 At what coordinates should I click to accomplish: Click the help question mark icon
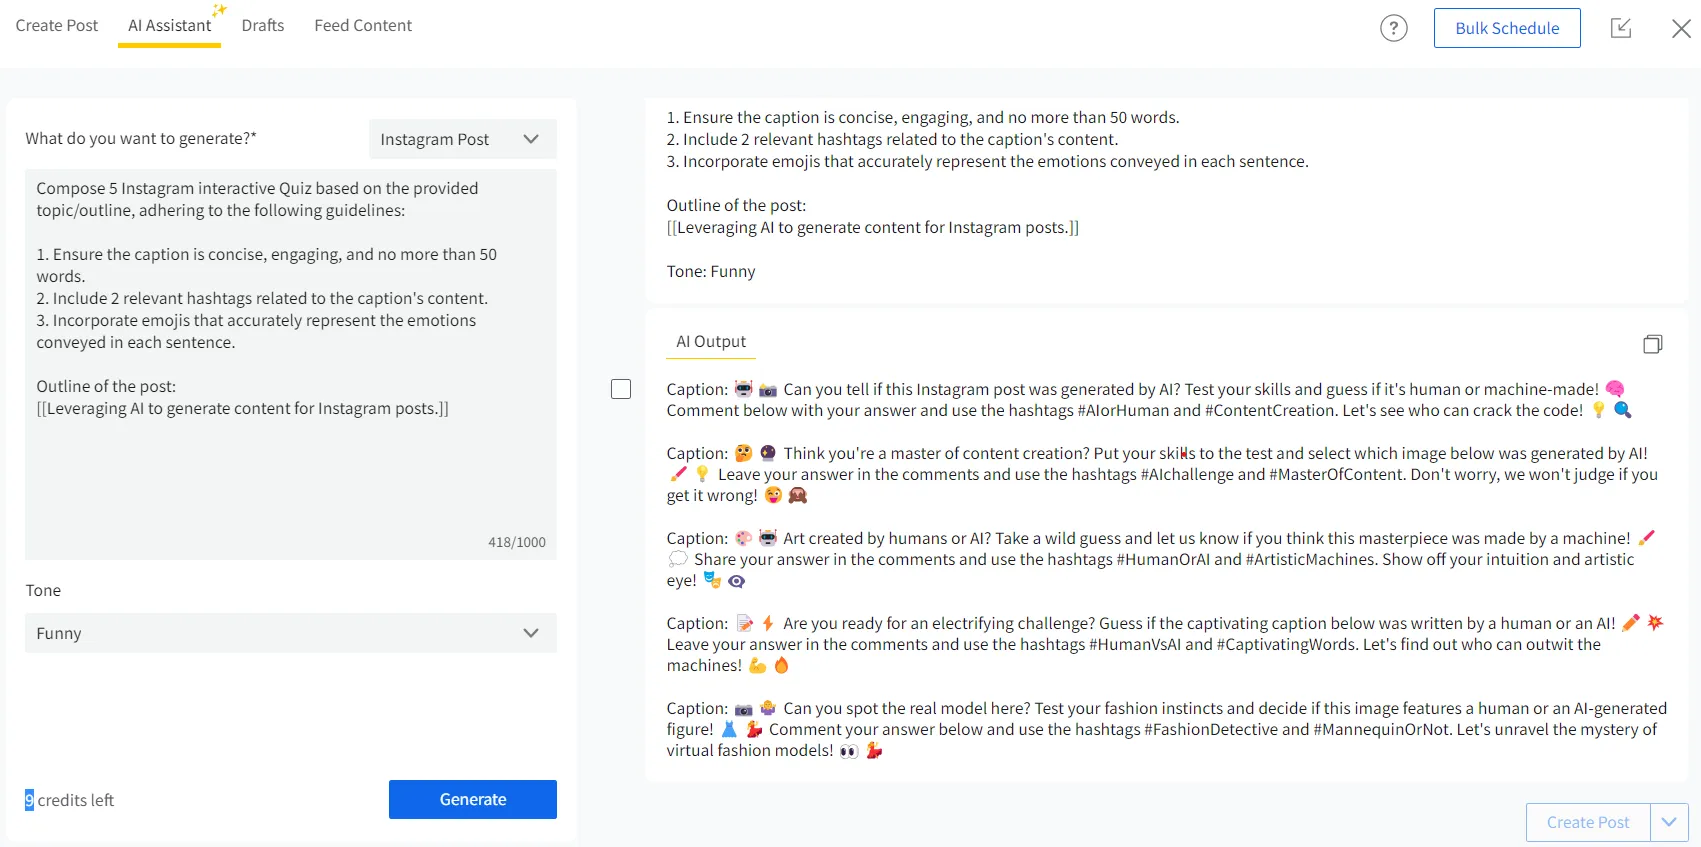(x=1393, y=28)
